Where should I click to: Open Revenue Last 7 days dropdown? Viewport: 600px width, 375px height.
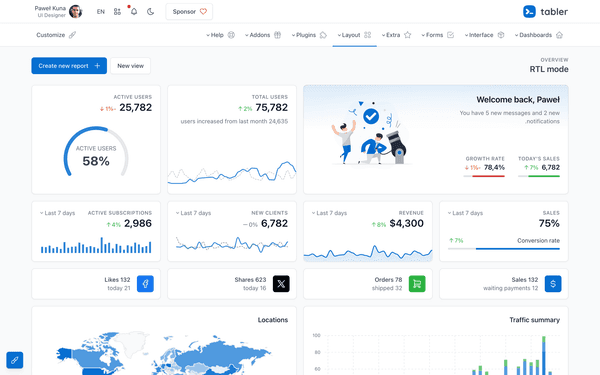tap(329, 213)
